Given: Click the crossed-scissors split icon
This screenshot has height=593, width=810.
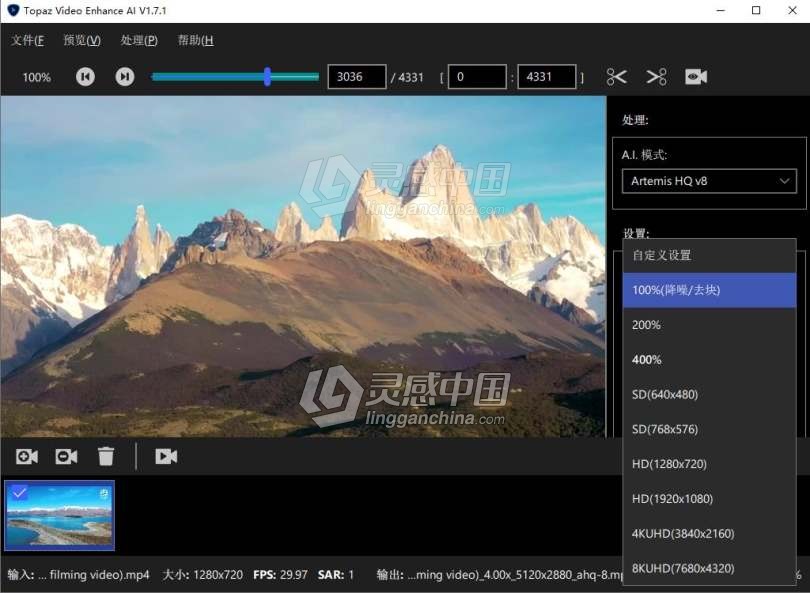Looking at the screenshot, I should pos(657,77).
